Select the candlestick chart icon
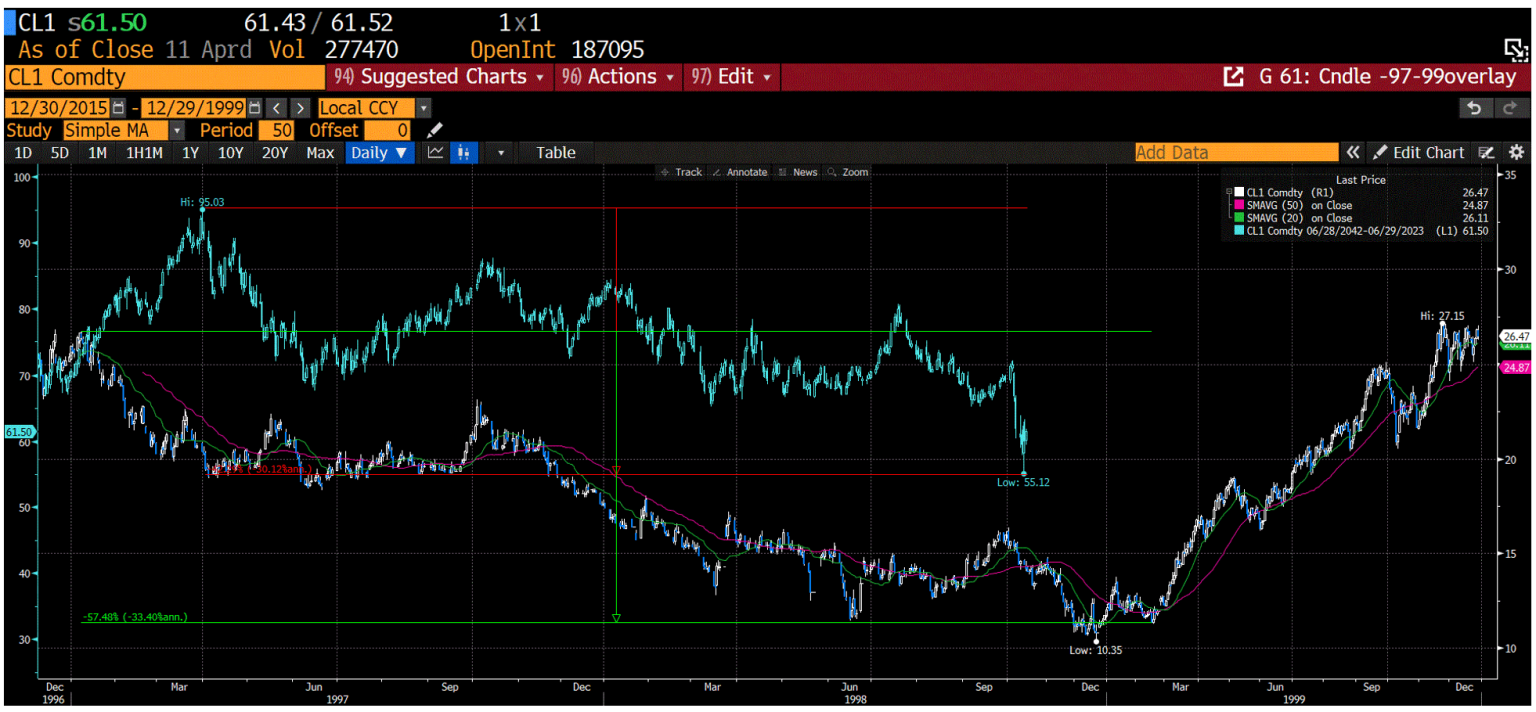Viewport: 1536px width, 712px height. click(462, 152)
